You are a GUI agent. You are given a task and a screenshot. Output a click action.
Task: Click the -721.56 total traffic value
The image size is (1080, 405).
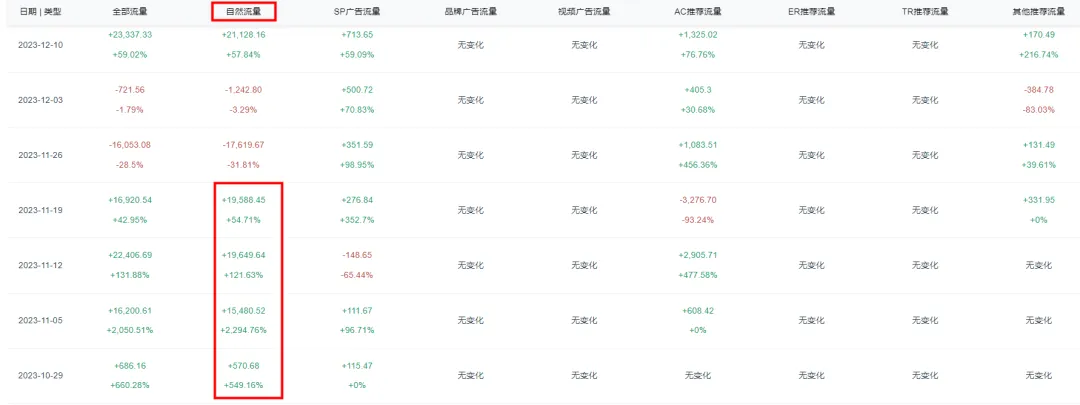tap(130, 90)
